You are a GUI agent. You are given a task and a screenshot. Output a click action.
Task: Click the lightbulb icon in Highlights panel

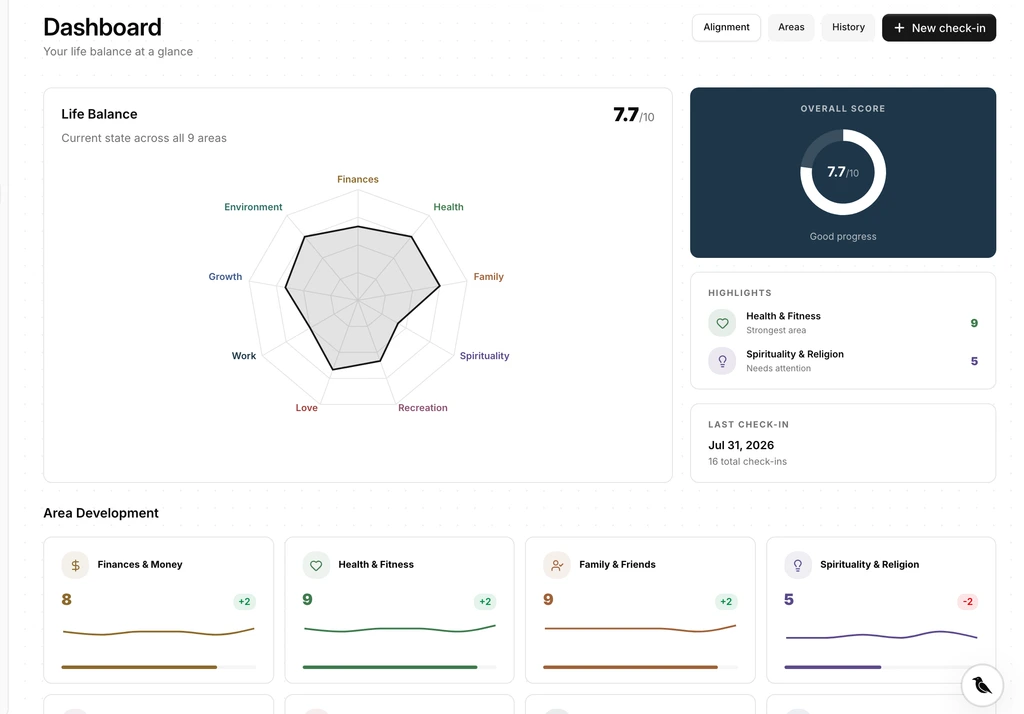coord(722,361)
